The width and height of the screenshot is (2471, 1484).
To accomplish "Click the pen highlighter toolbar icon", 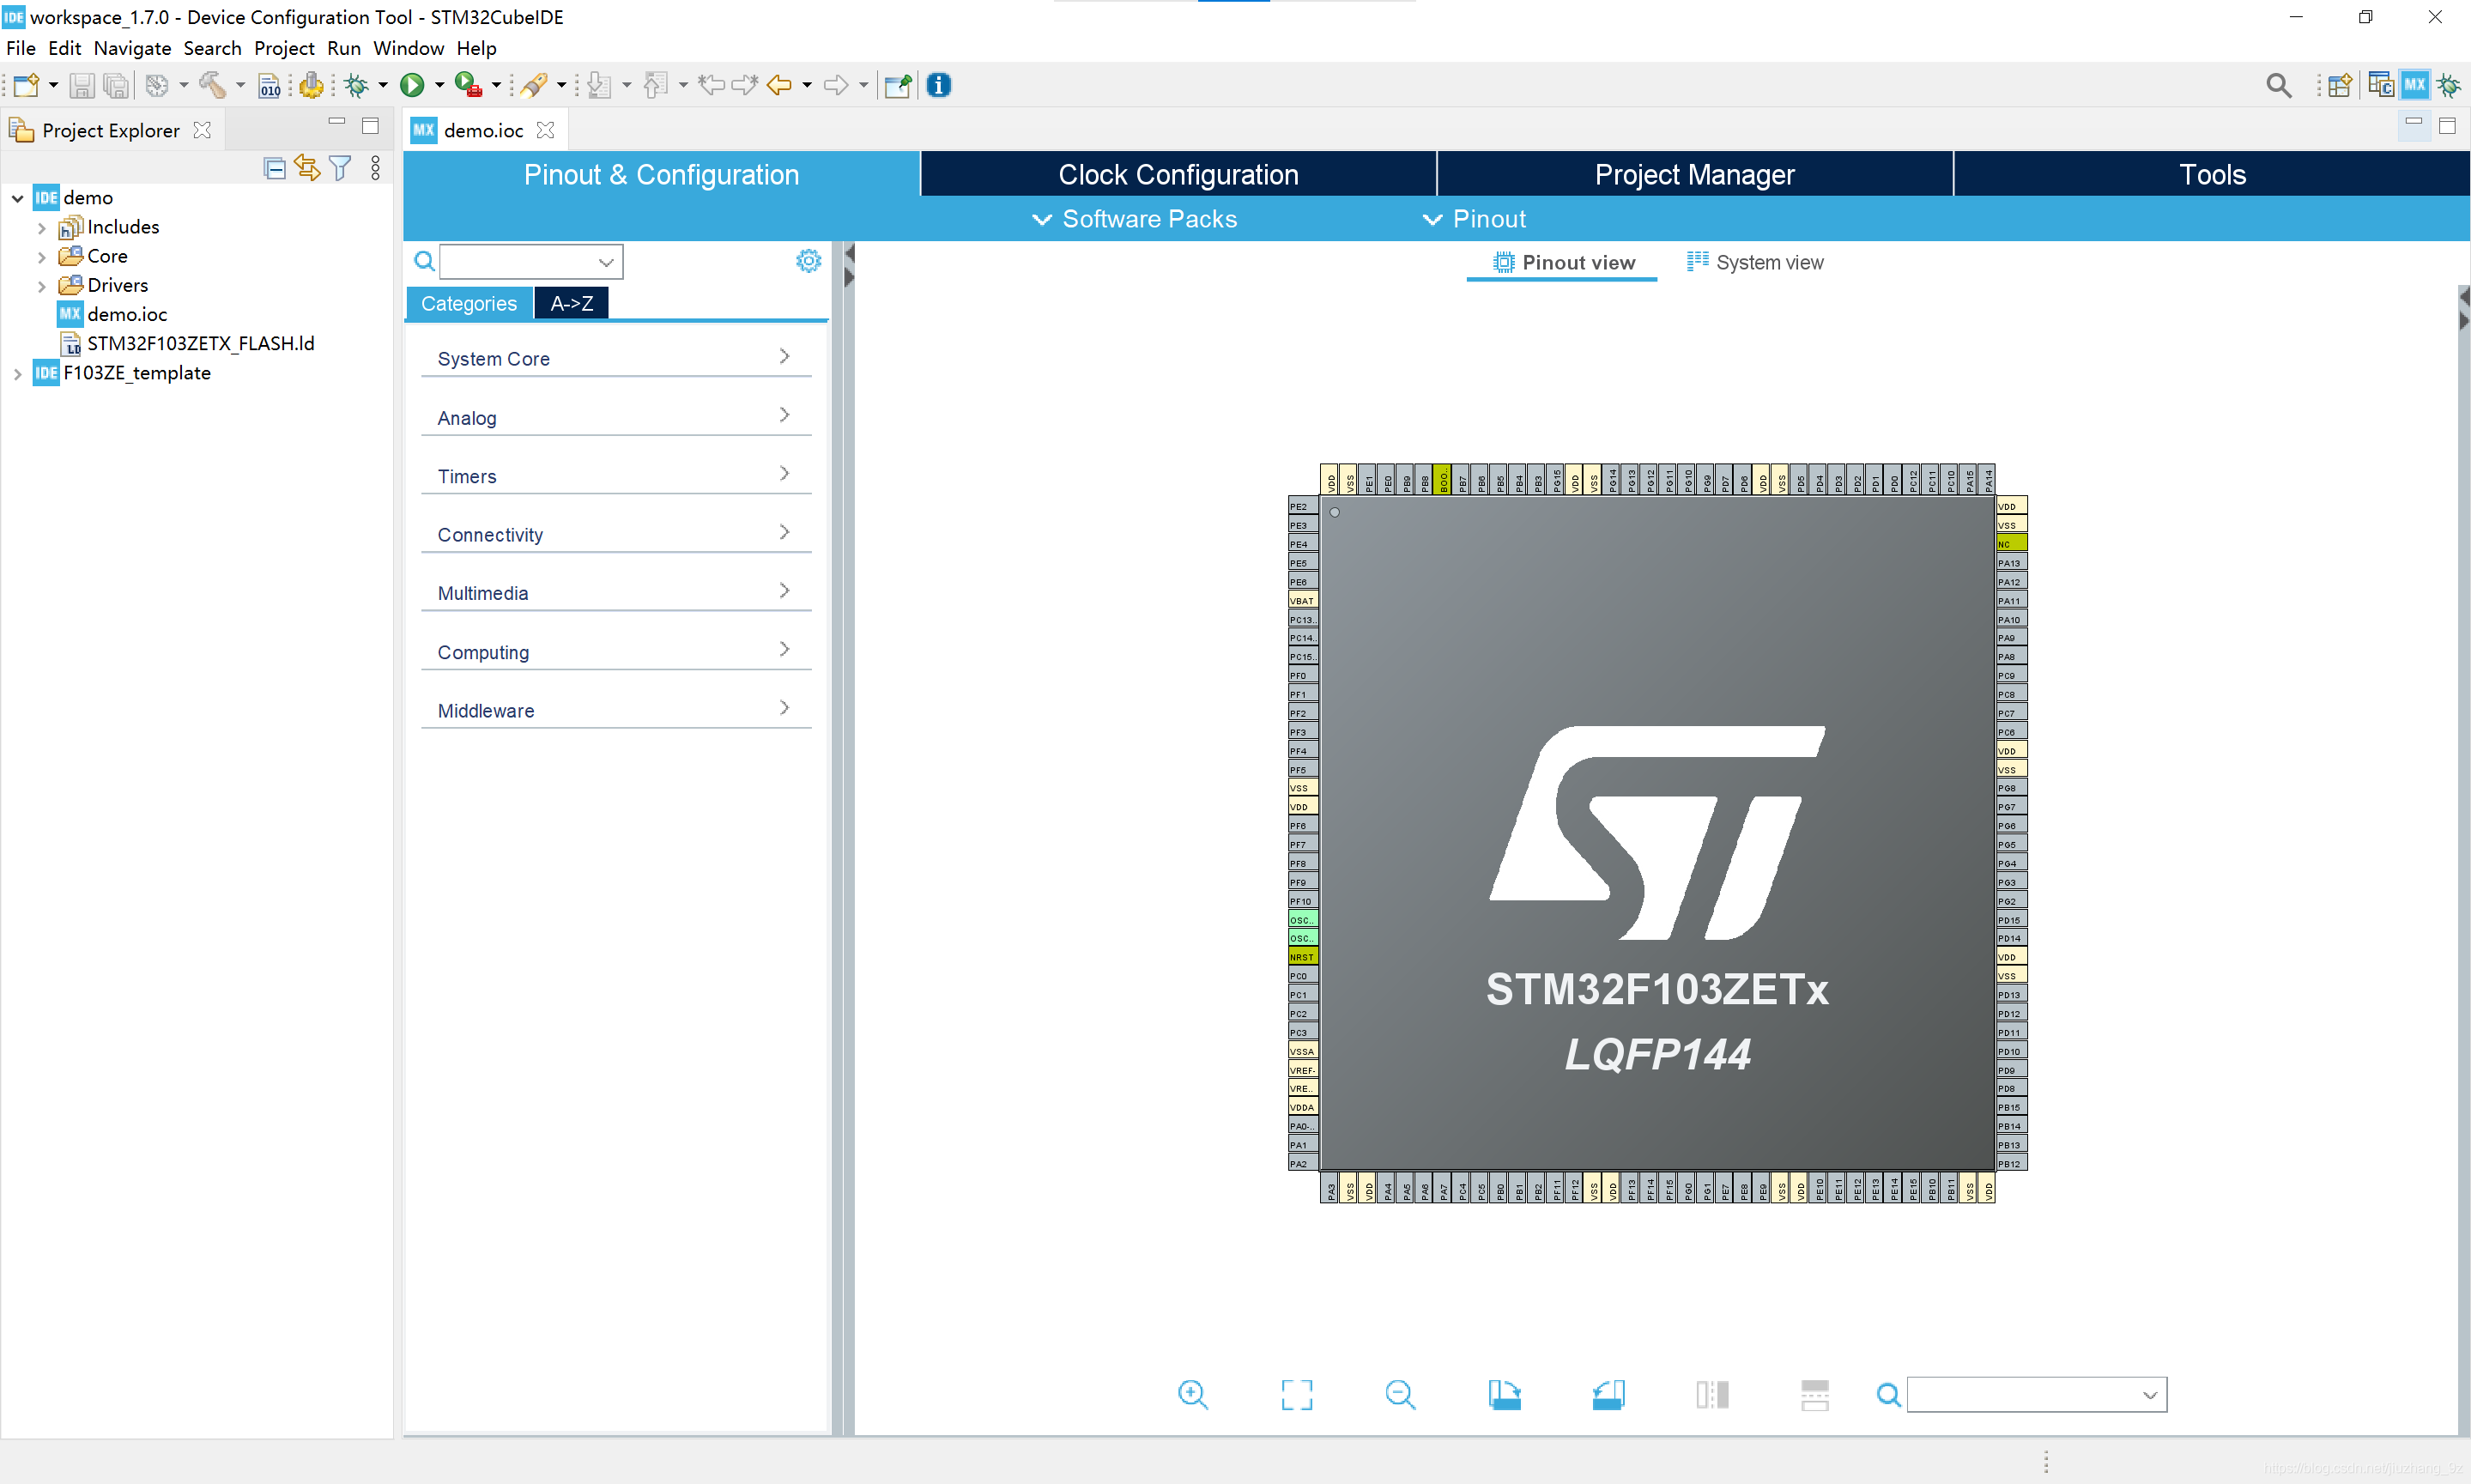I will pos(534,86).
